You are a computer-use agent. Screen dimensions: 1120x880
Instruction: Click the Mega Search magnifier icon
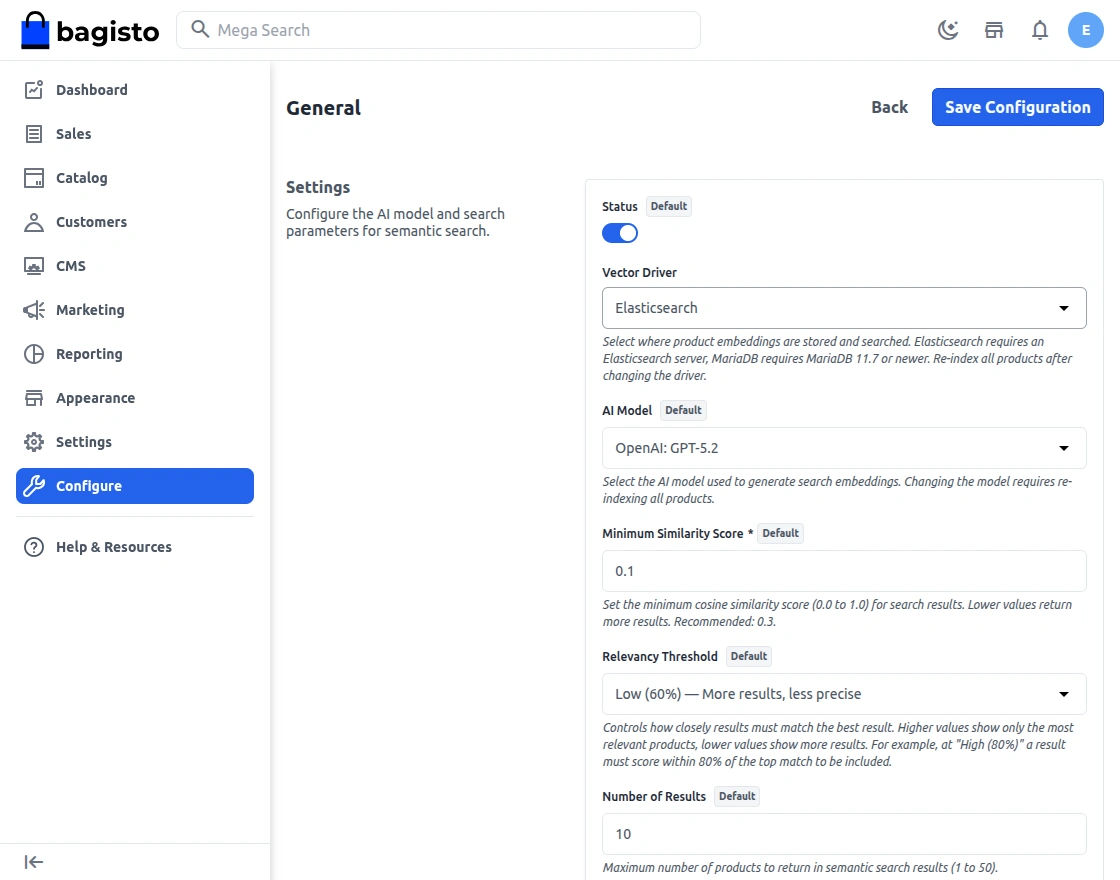pyautogui.click(x=200, y=29)
